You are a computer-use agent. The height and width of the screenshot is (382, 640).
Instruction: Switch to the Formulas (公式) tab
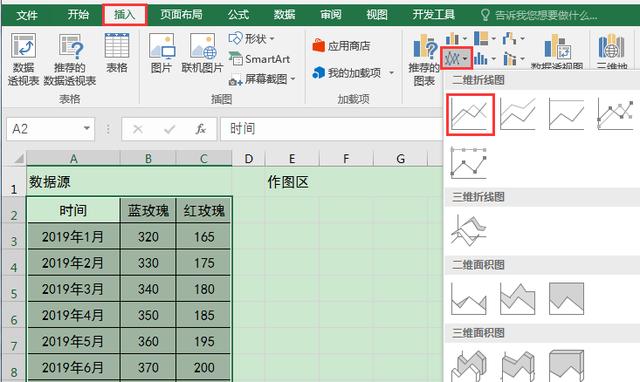point(238,15)
